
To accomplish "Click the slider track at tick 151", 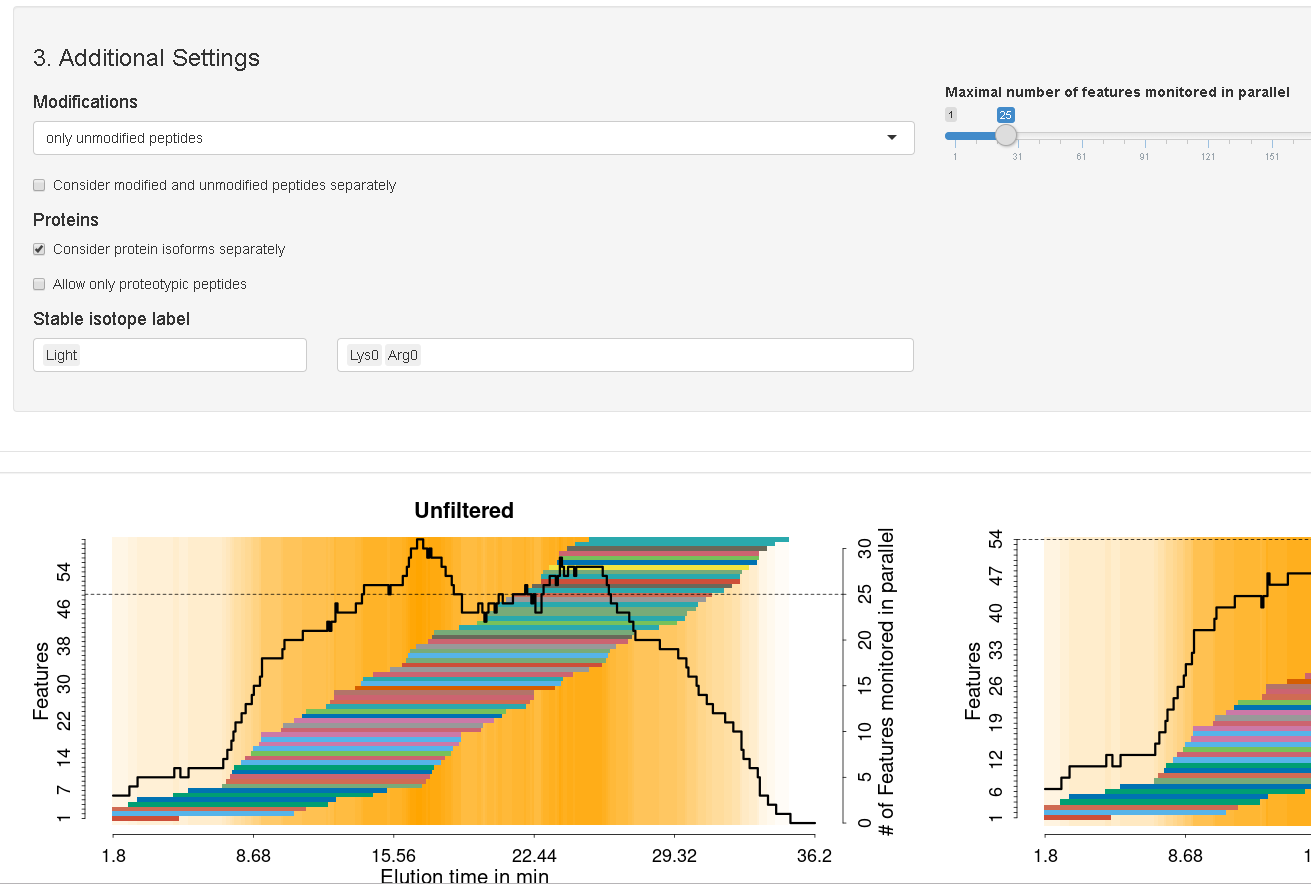I will [x=1271, y=136].
